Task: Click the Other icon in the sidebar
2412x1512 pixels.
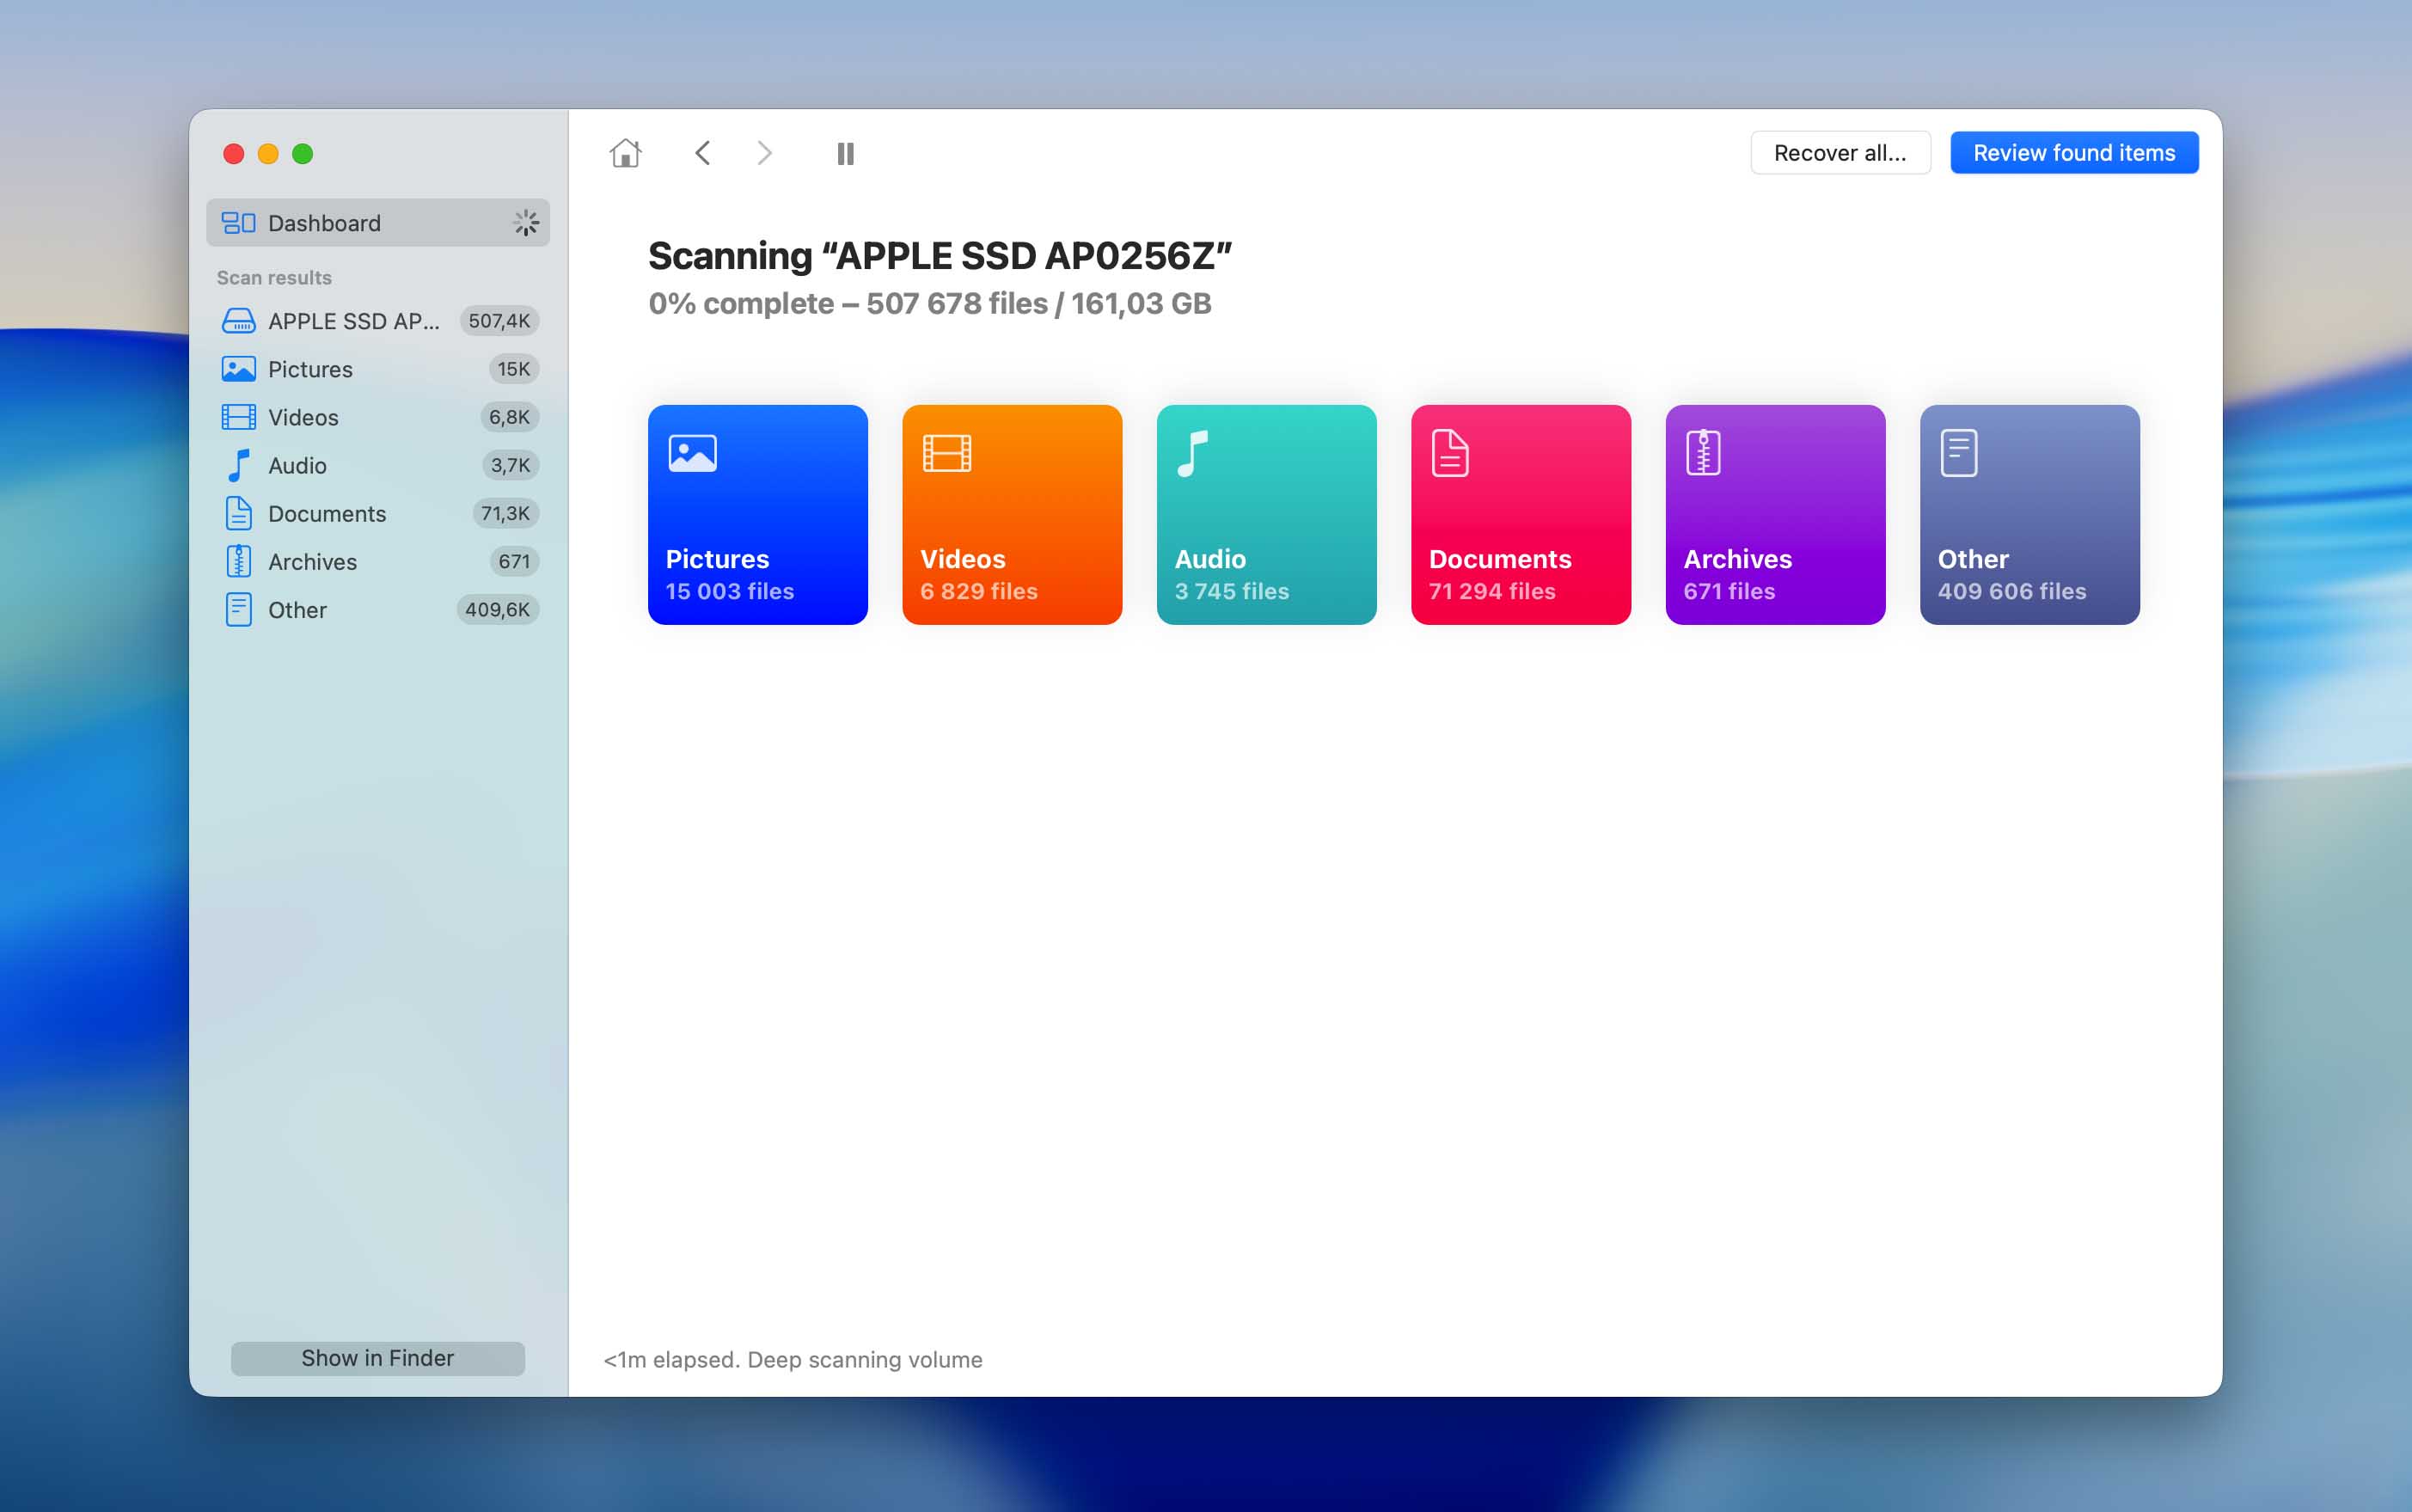Action: (237, 609)
